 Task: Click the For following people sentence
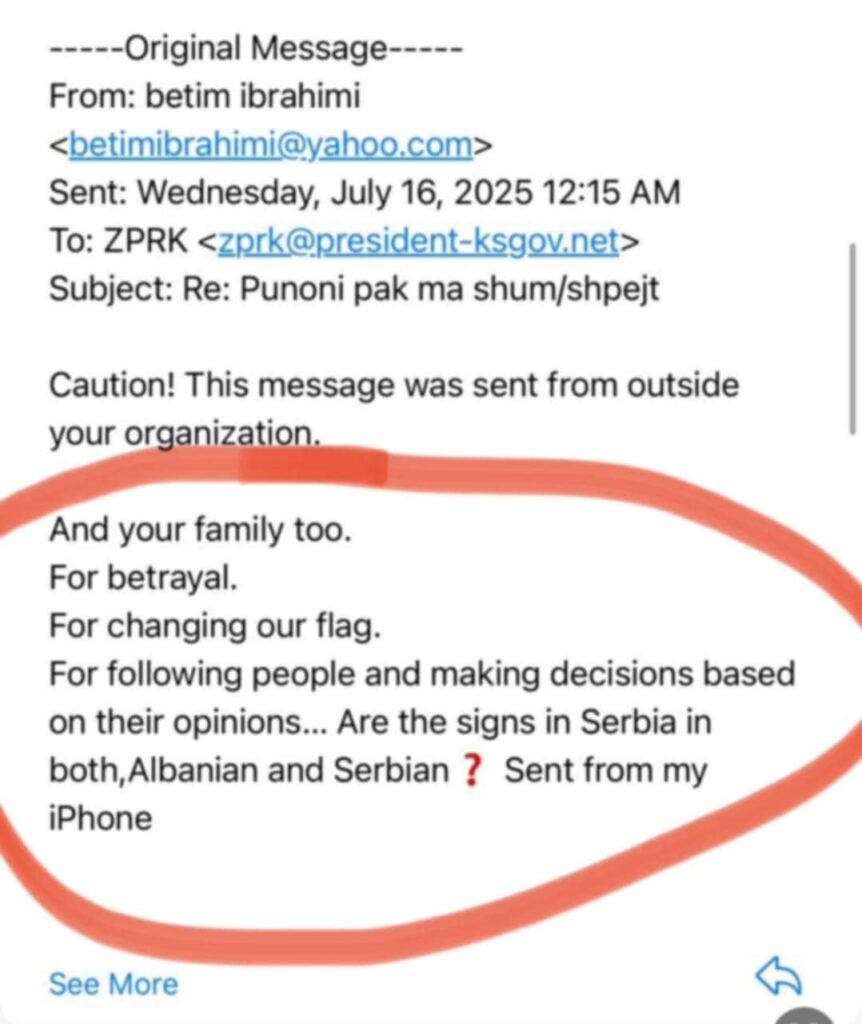[x=421, y=674]
